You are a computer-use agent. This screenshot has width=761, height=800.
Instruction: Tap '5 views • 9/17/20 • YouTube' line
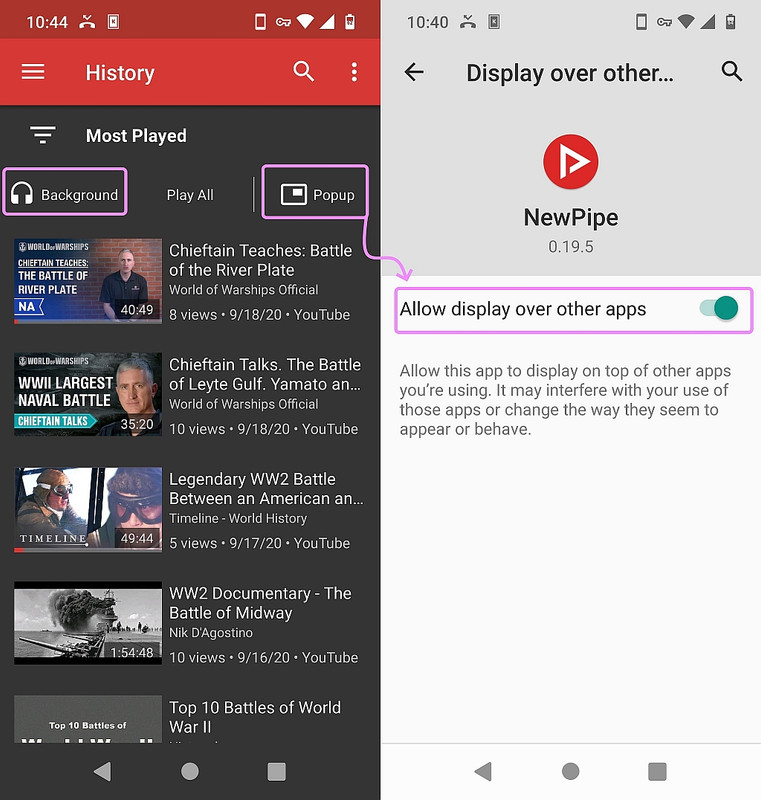(260, 543)
